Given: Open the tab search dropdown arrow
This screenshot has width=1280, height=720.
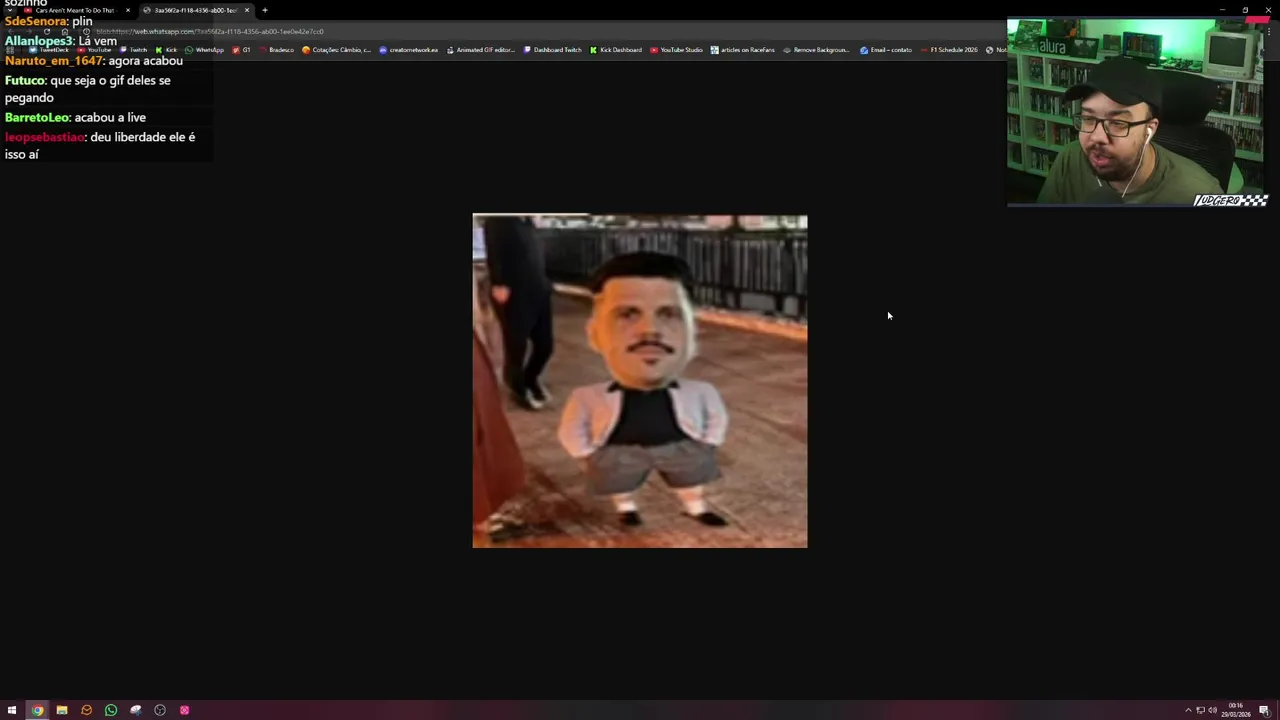Looking at the screenshot, I should tap(9, 10).
